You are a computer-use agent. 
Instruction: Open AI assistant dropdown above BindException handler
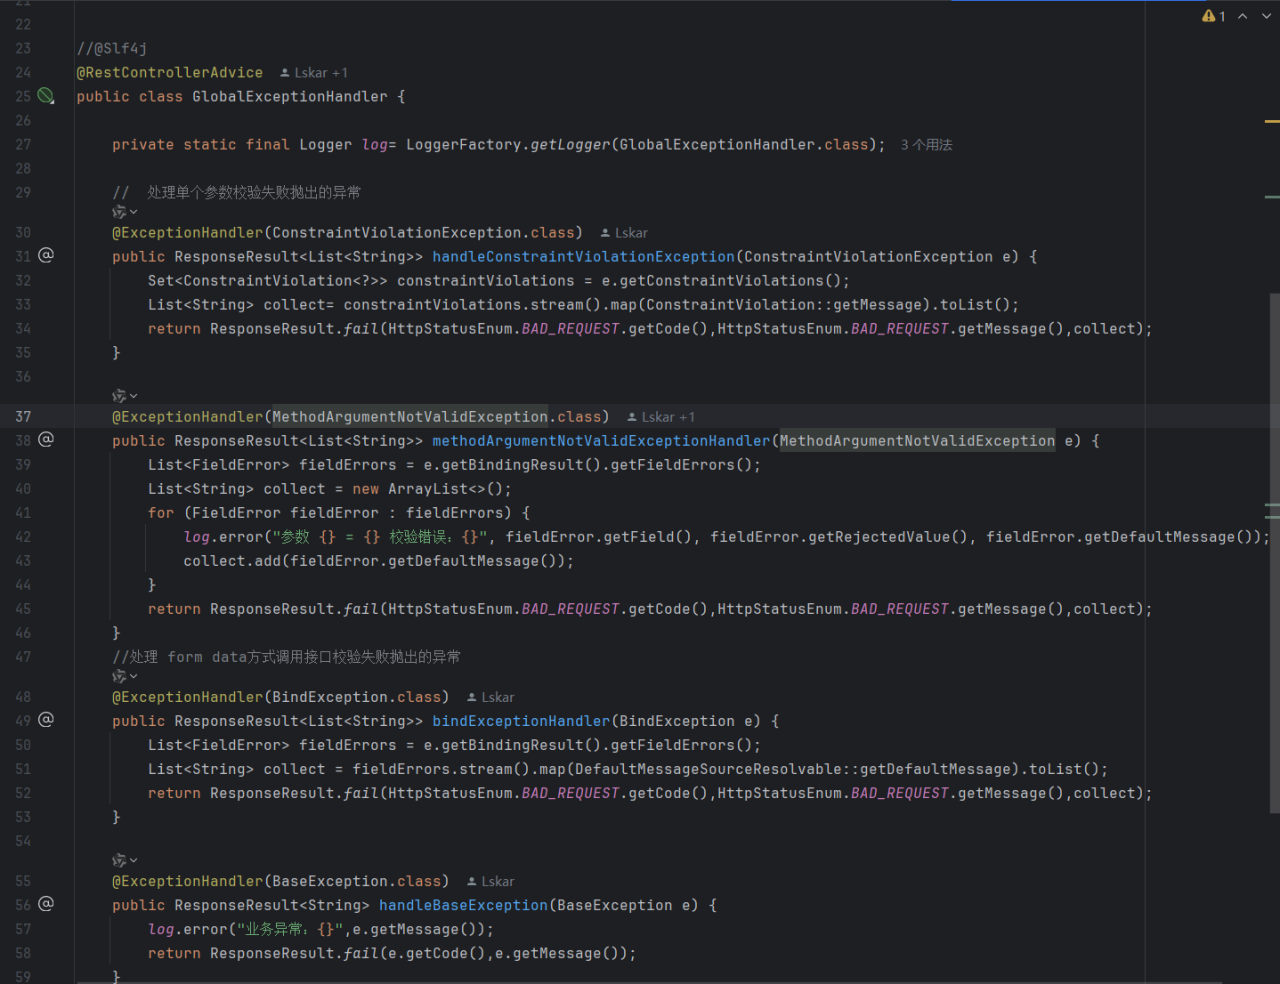click(x=125, y=676)
